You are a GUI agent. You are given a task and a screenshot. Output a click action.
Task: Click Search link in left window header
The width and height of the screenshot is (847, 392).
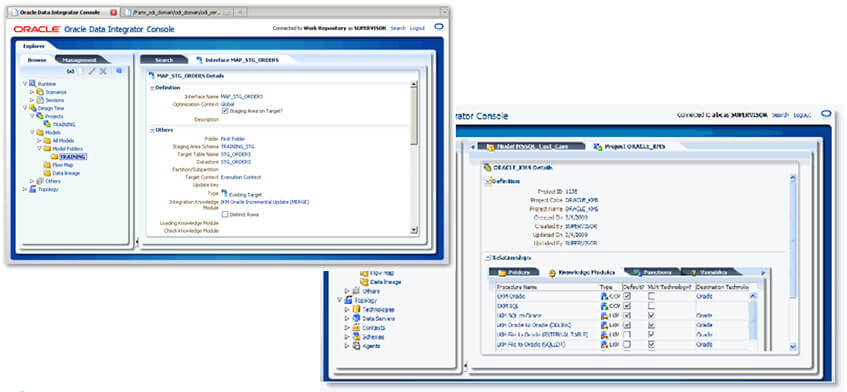point(398,28)
